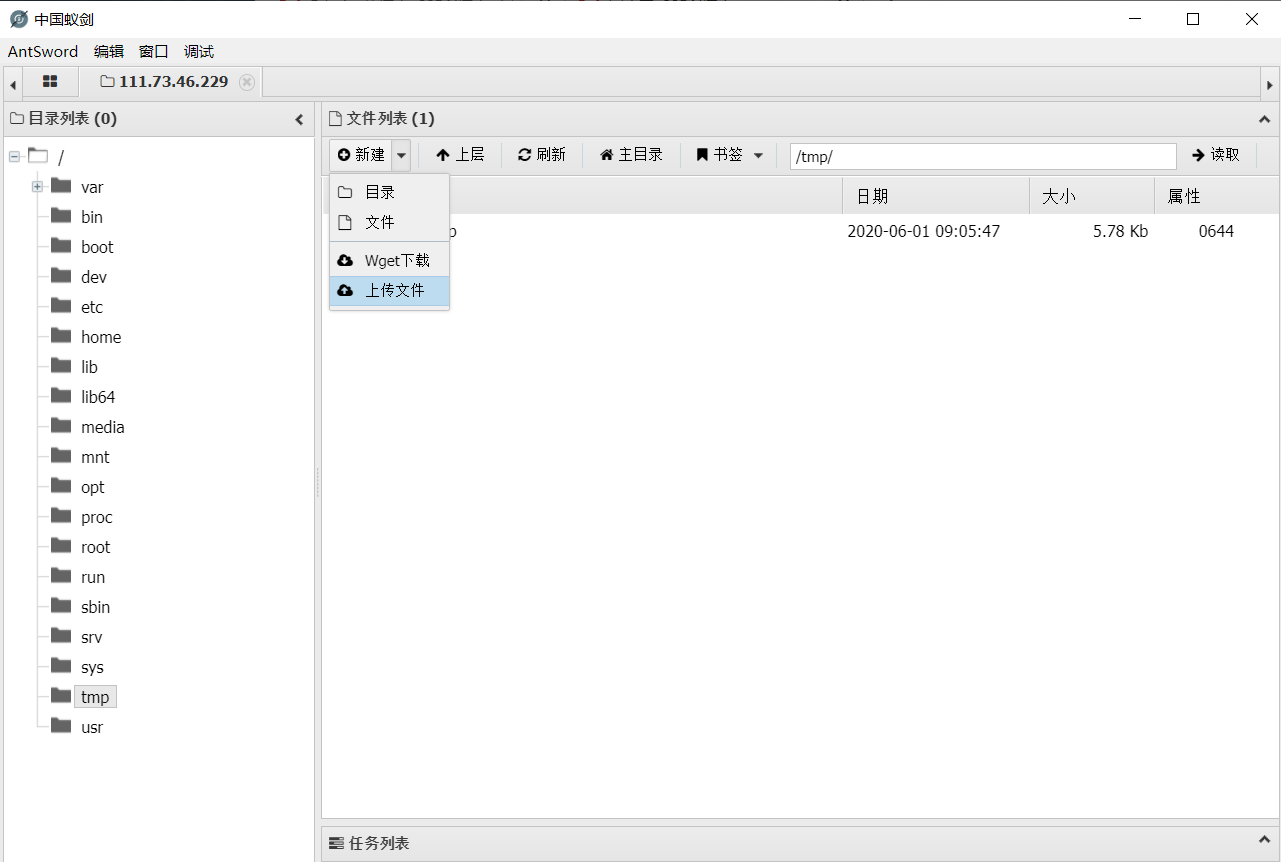
Task: Click the 上传文件 cloud upload icon
Action: click(x=345, y=290)
